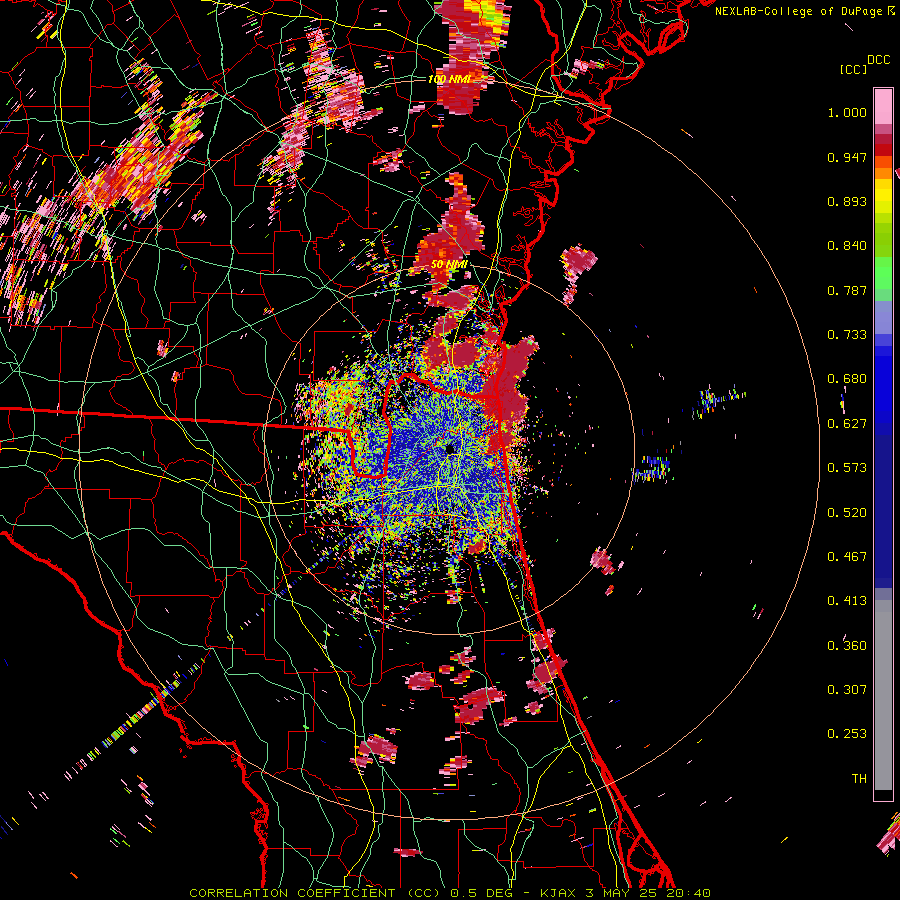This screenshot has height=900, width=900.
Task: Click the TH threshold label on scale
Action: tap(859, 779)
